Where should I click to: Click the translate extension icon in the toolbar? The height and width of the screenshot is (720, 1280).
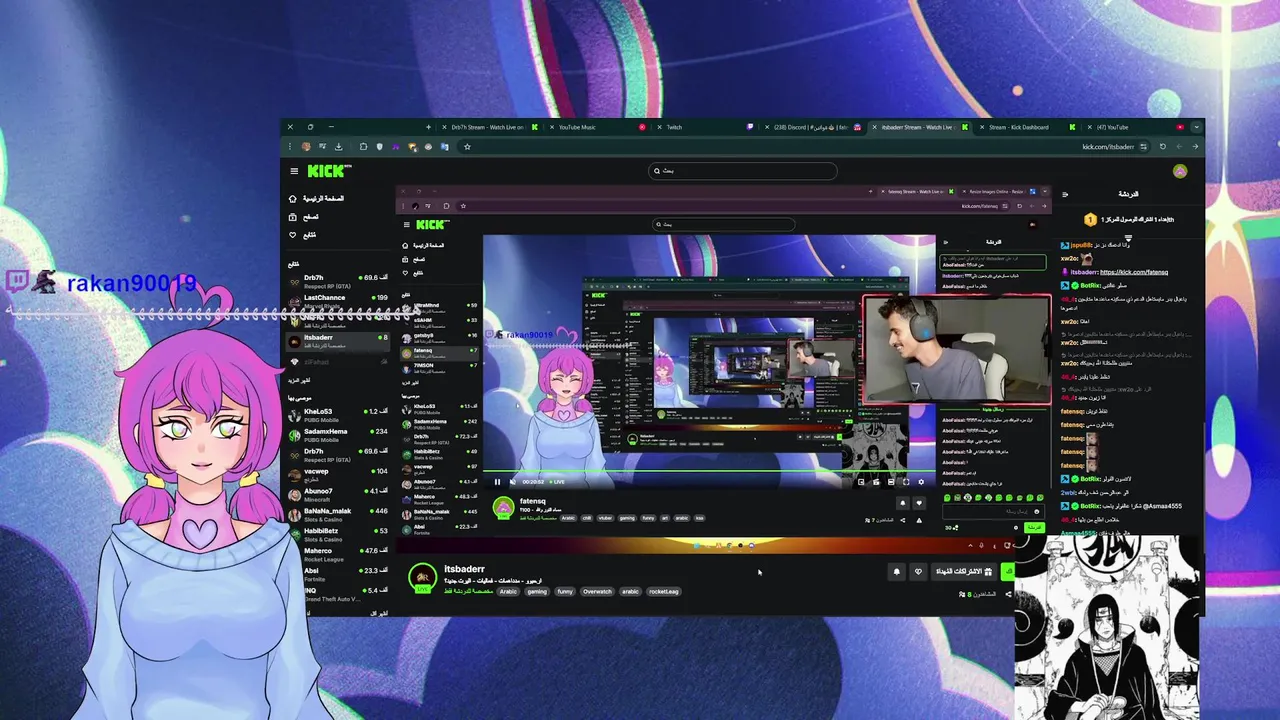click(445, 147)
